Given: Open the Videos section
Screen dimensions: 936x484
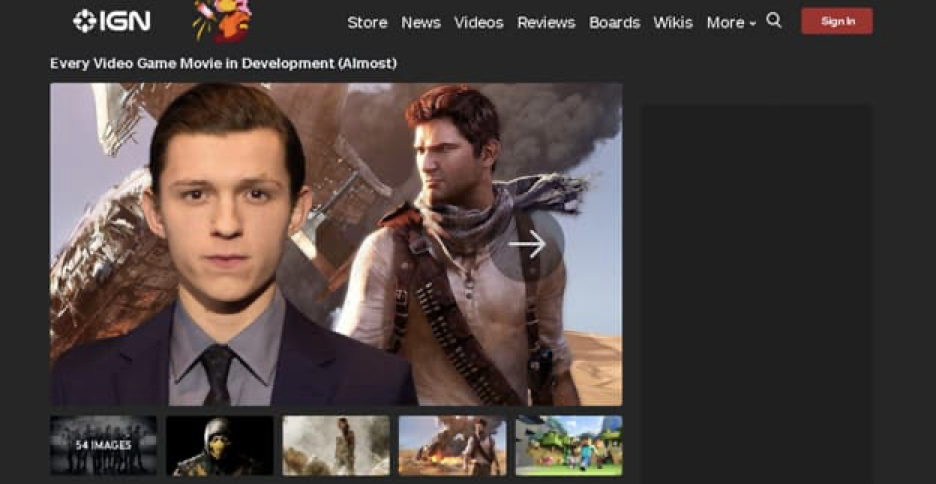Looking at the screenshot, I should 479,23.
